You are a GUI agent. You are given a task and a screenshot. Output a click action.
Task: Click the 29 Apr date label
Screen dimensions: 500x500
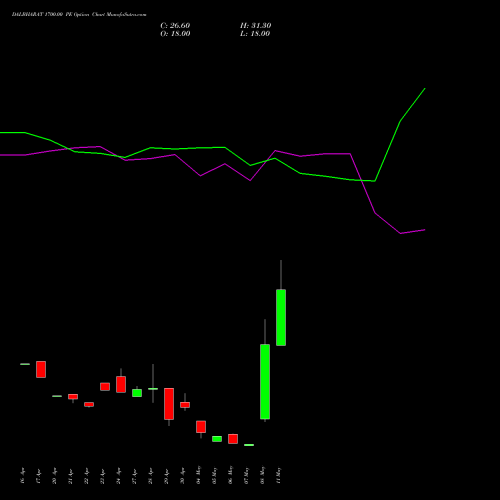tap(167, 476)
